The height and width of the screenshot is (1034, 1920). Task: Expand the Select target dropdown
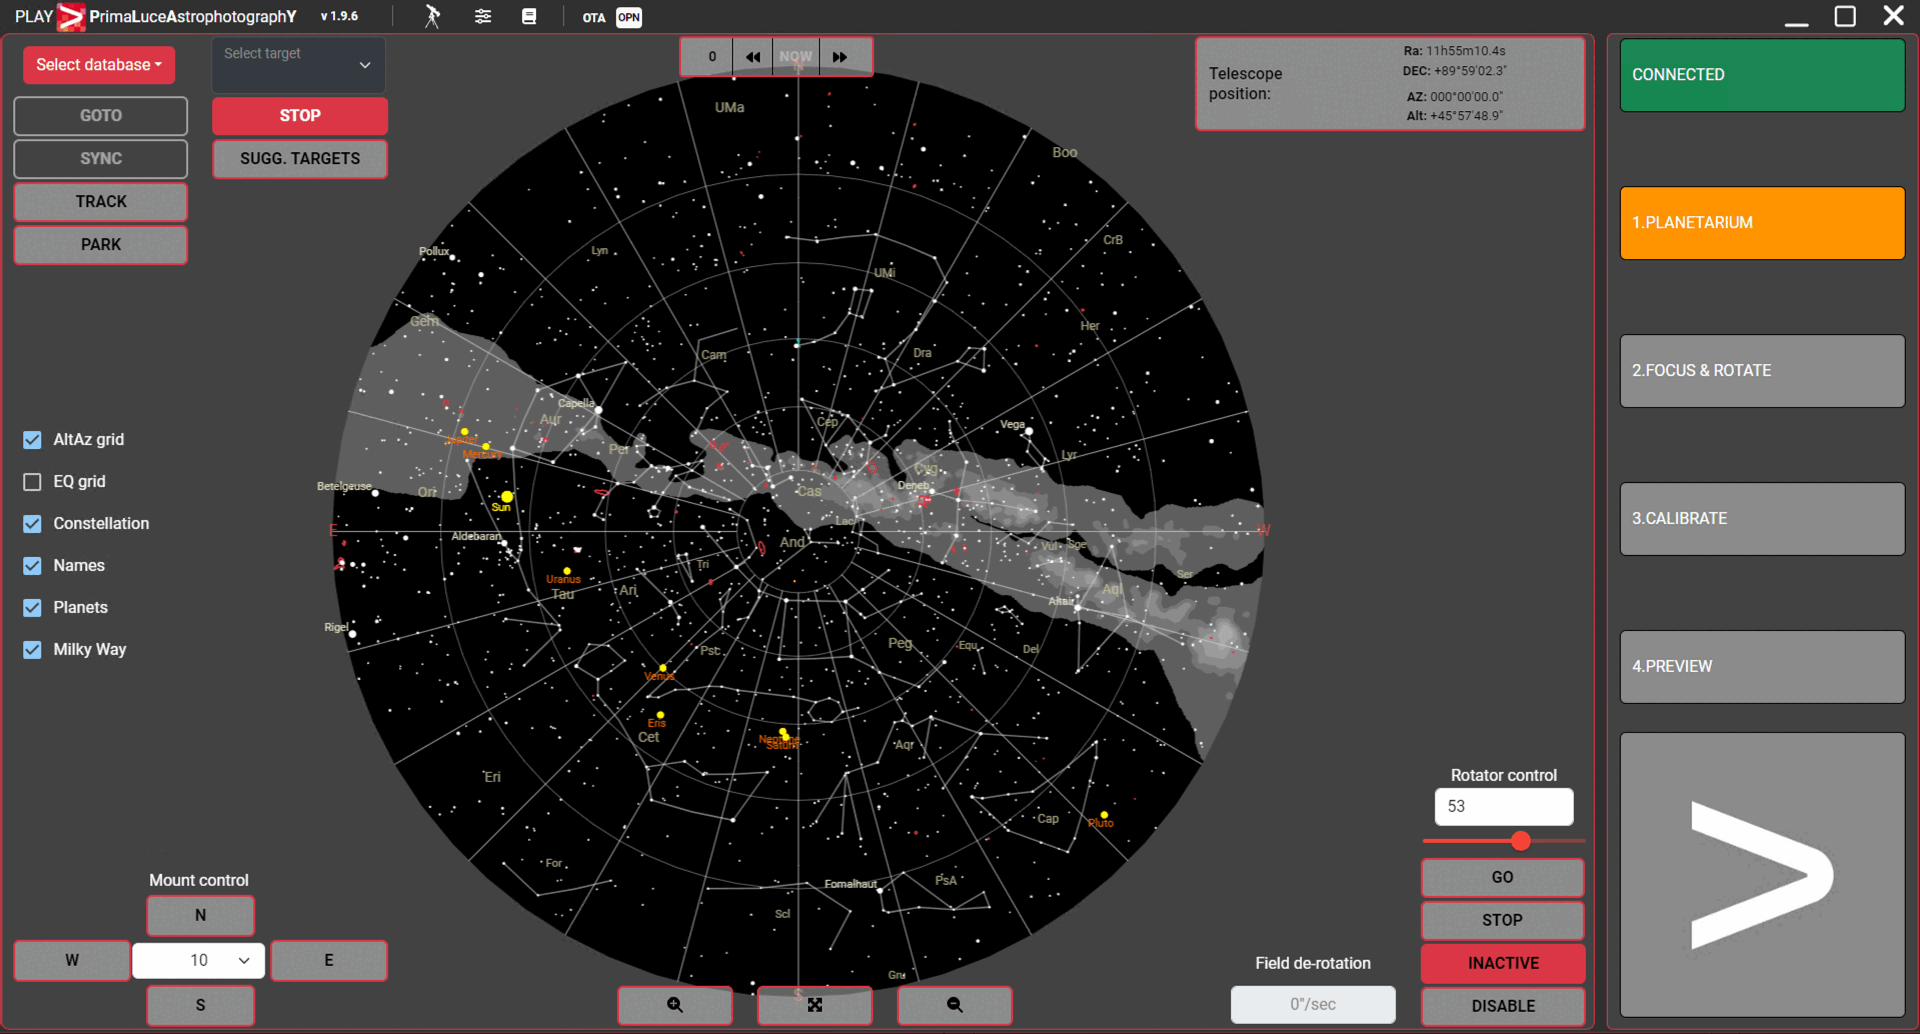coord(298,65)
